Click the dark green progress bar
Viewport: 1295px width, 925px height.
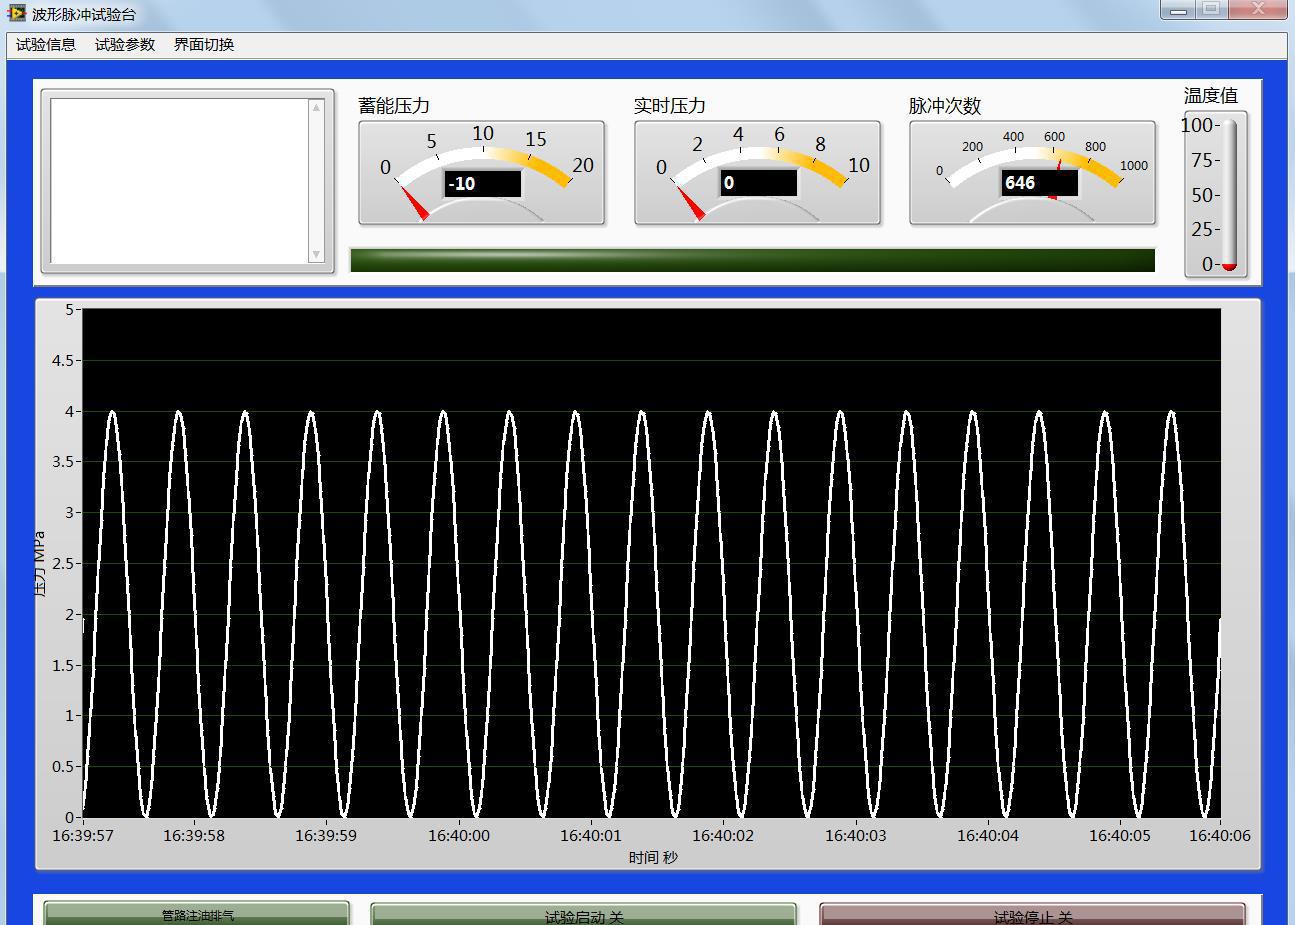(752, 260)
